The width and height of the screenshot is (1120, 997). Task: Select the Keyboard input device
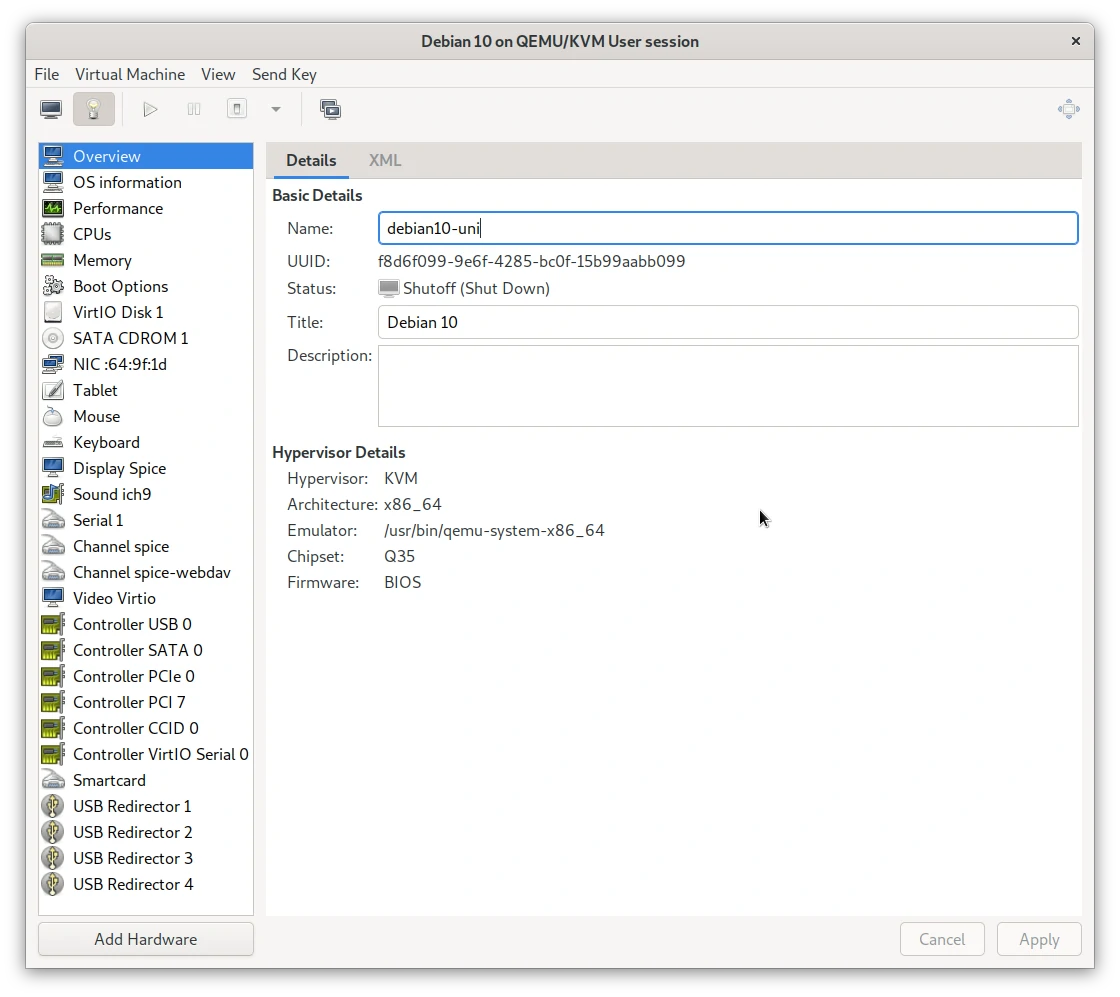[x=146, y=443]
